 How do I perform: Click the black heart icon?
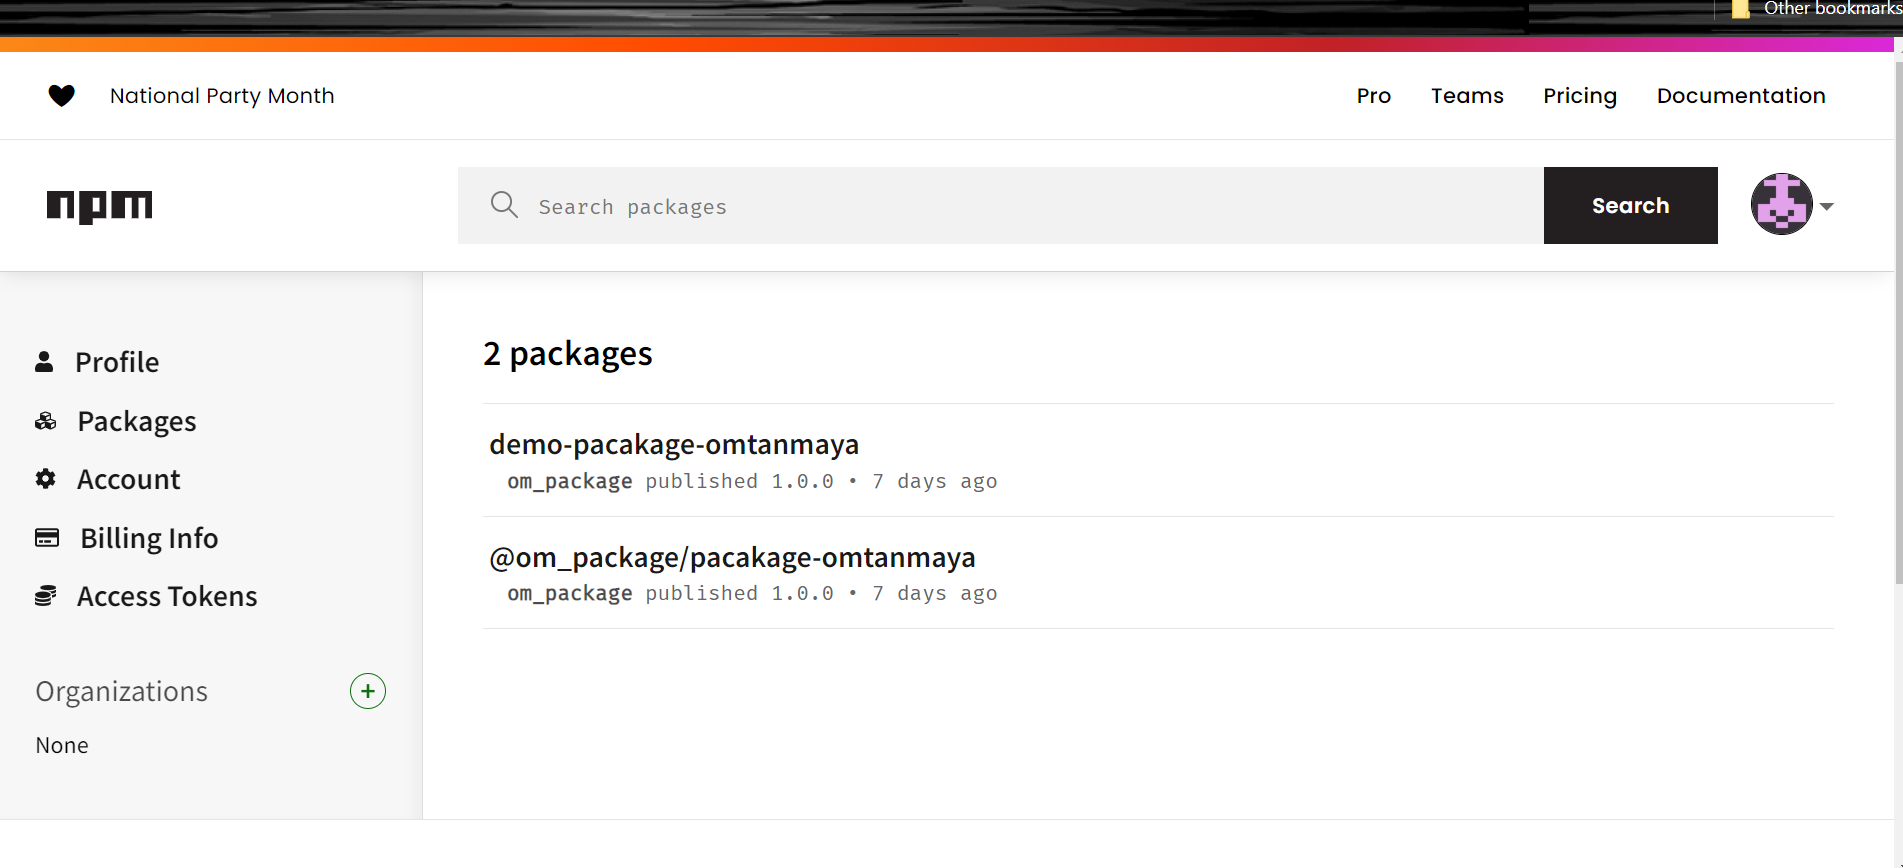pyautogui.click(x=61, y=96)
